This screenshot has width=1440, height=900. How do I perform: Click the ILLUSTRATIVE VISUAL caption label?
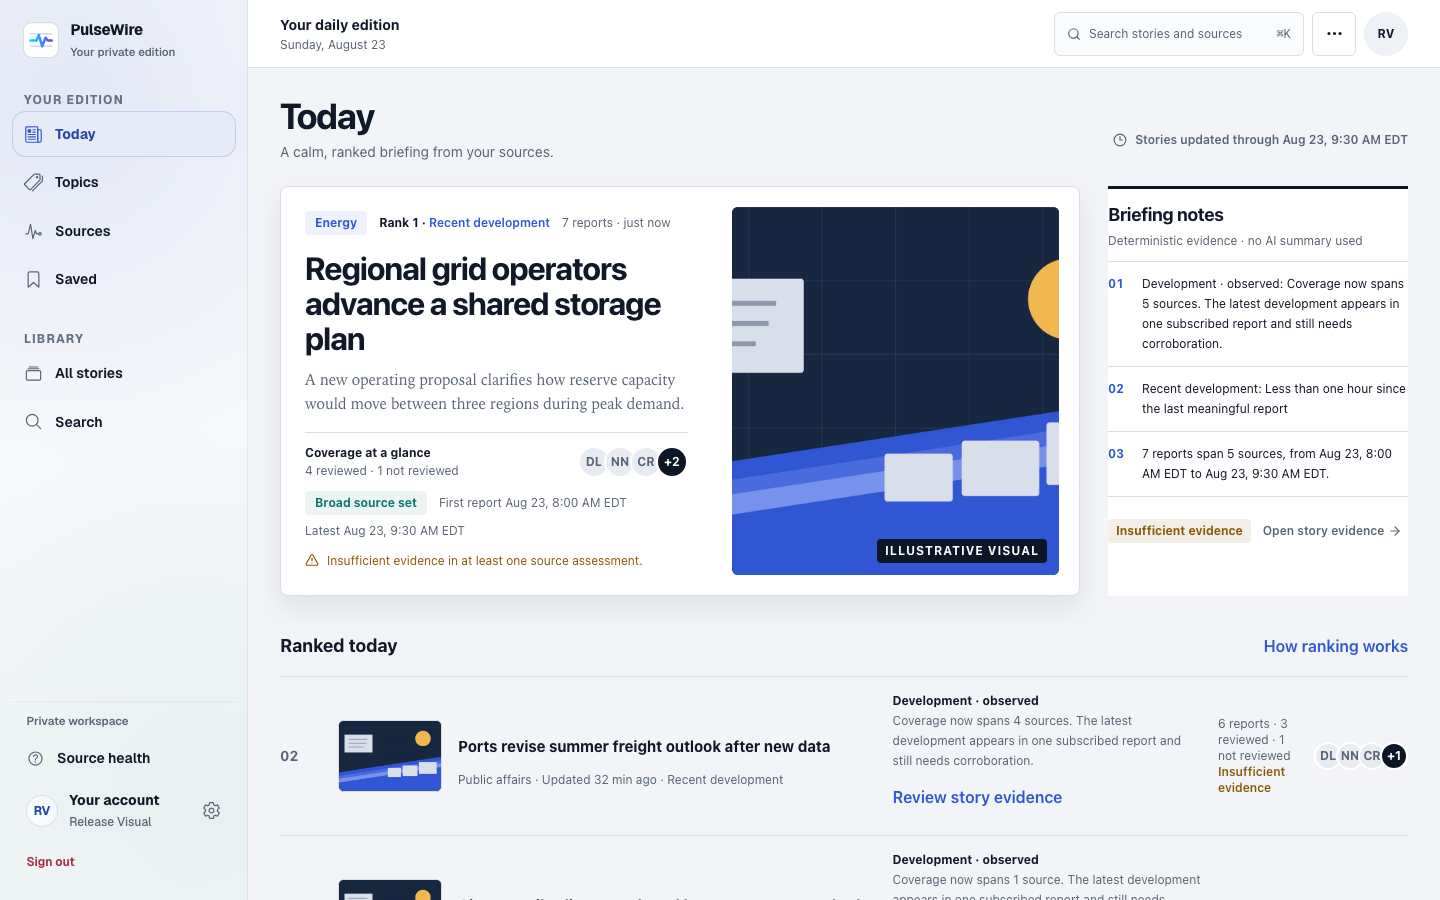pos(962,551)
